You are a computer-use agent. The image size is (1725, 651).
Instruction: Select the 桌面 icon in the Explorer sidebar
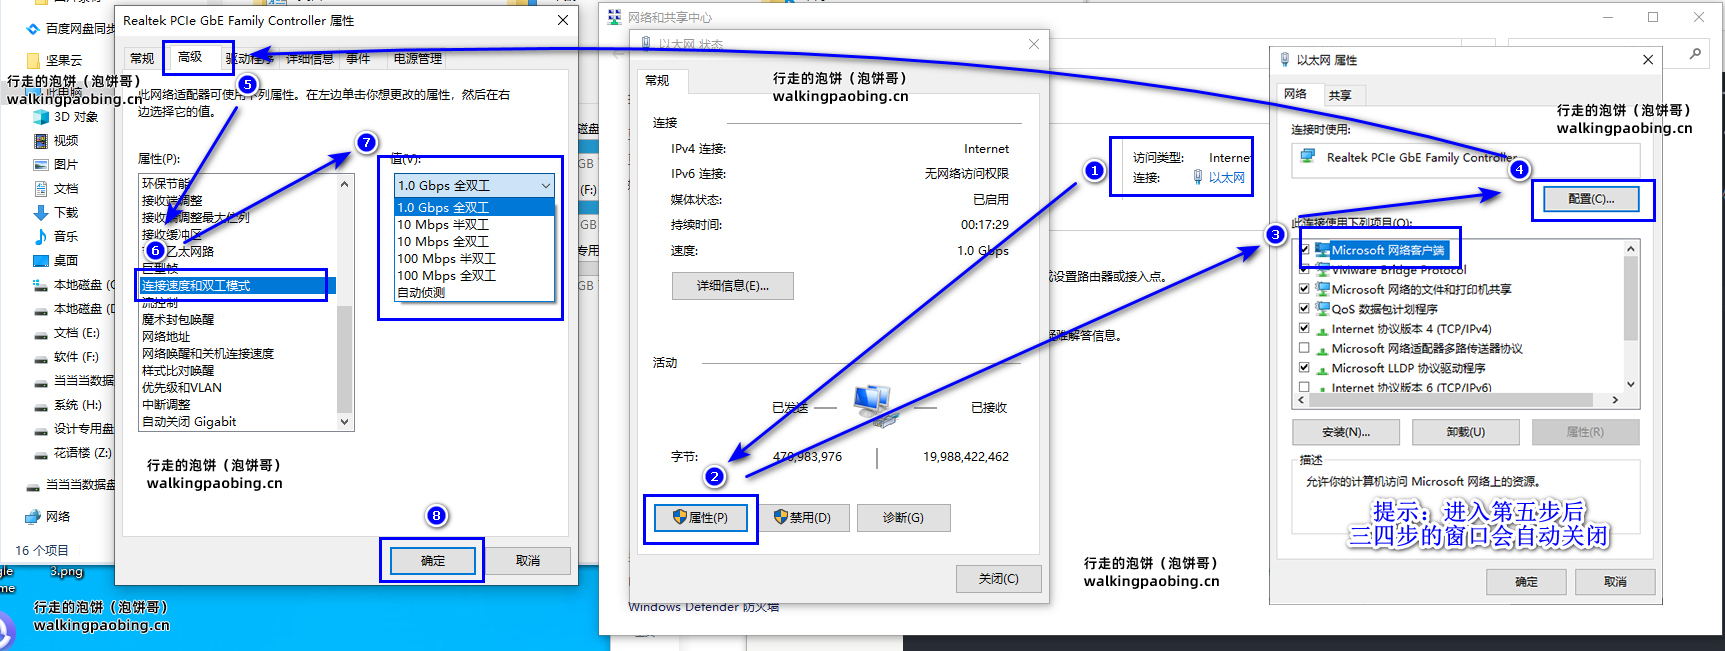click(41, 260)
